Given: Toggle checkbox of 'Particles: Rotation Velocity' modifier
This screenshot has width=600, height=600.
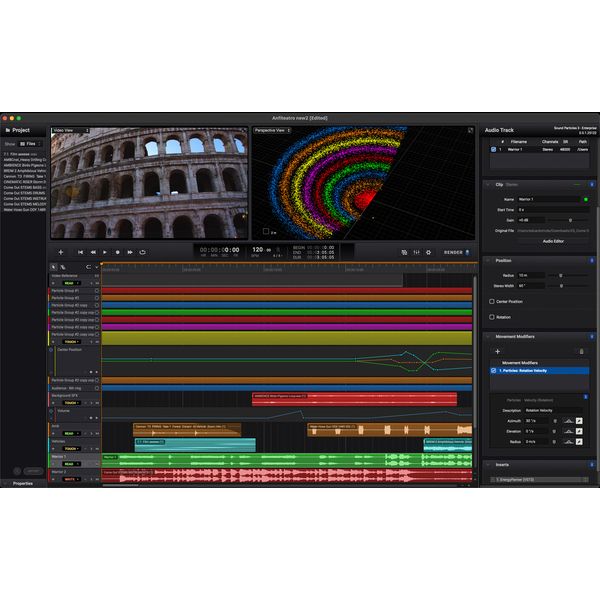Looking at the screenshot, I should coord(494,371).
